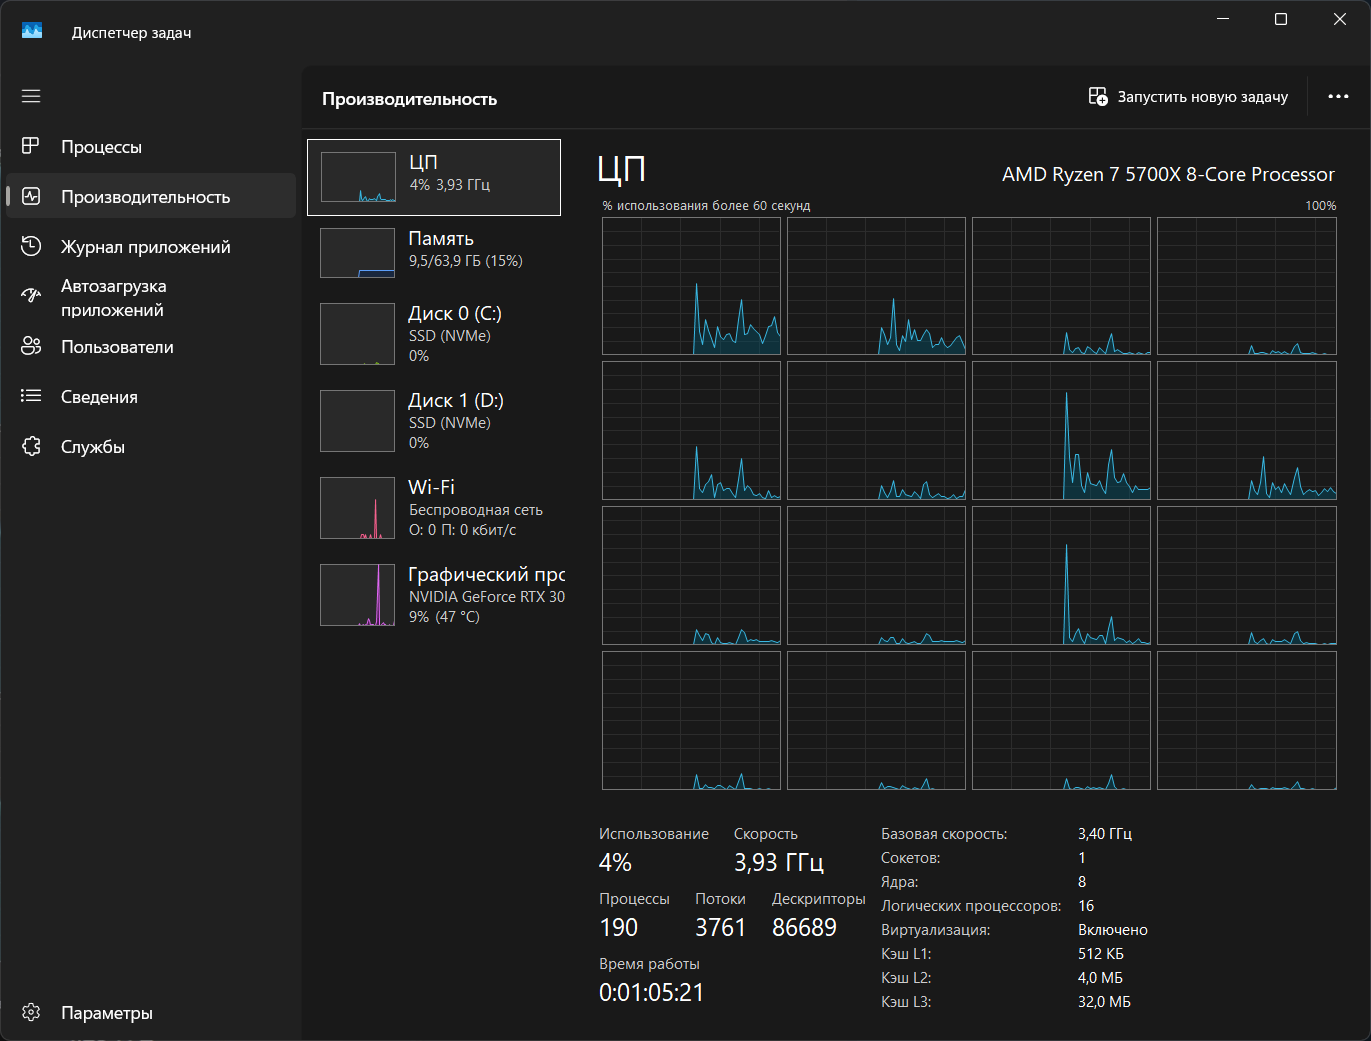Click the Details list icon
1371x1041 pixels.
coord(31,396)
